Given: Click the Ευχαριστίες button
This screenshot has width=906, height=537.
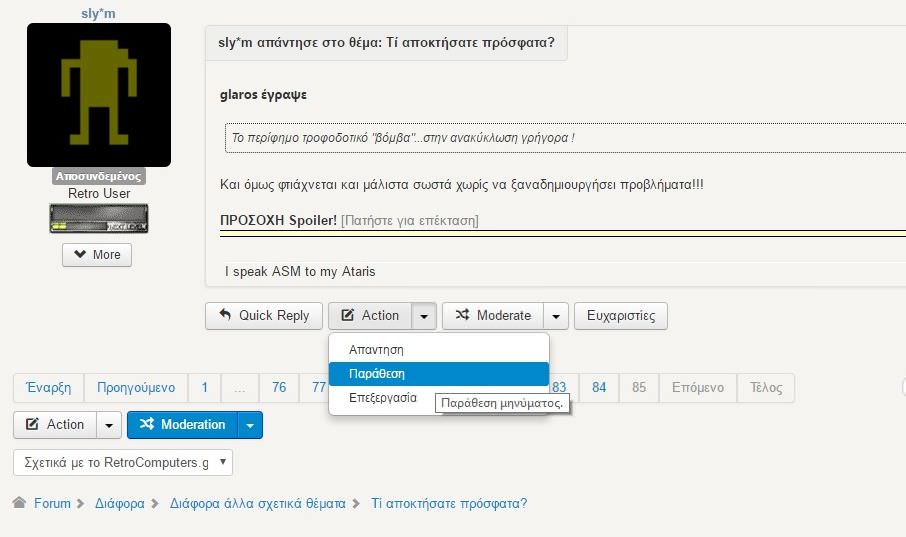Looking at the screenshot, I should pos(620,315).
